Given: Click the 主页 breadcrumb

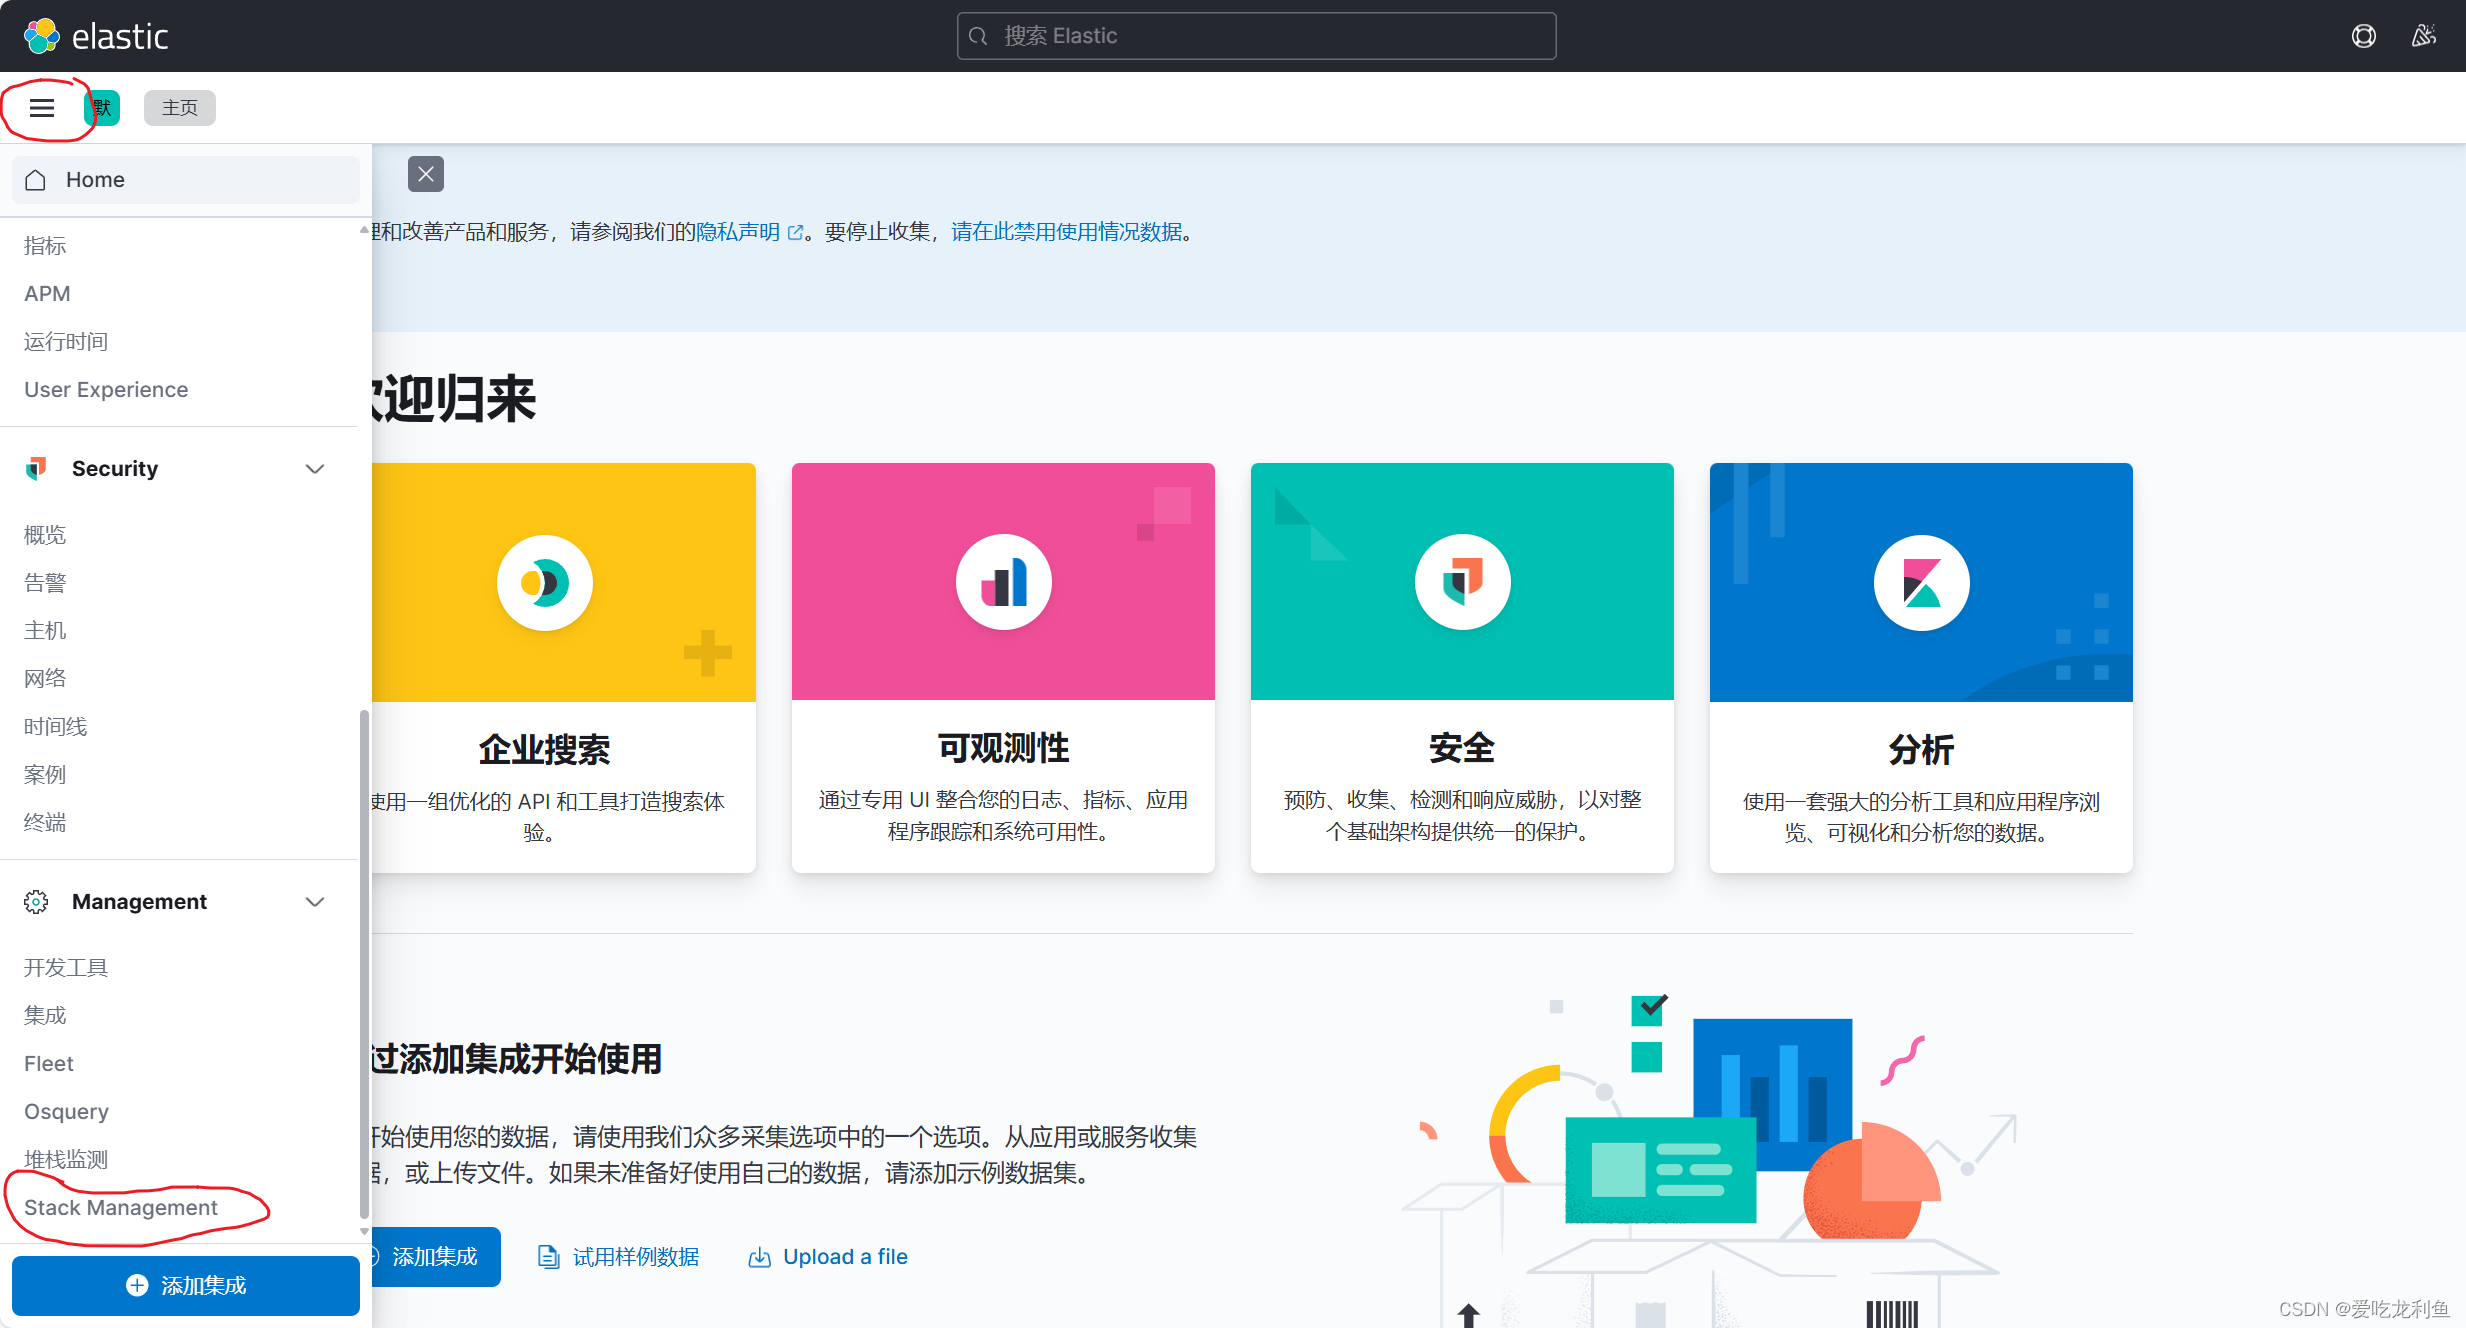Looking at the screenshot, I should (180, 108).
